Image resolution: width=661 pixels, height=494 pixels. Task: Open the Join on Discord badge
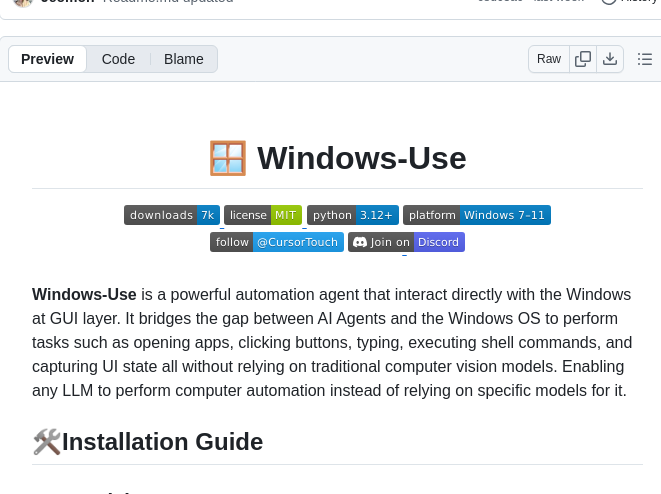[x=406, y=242]
